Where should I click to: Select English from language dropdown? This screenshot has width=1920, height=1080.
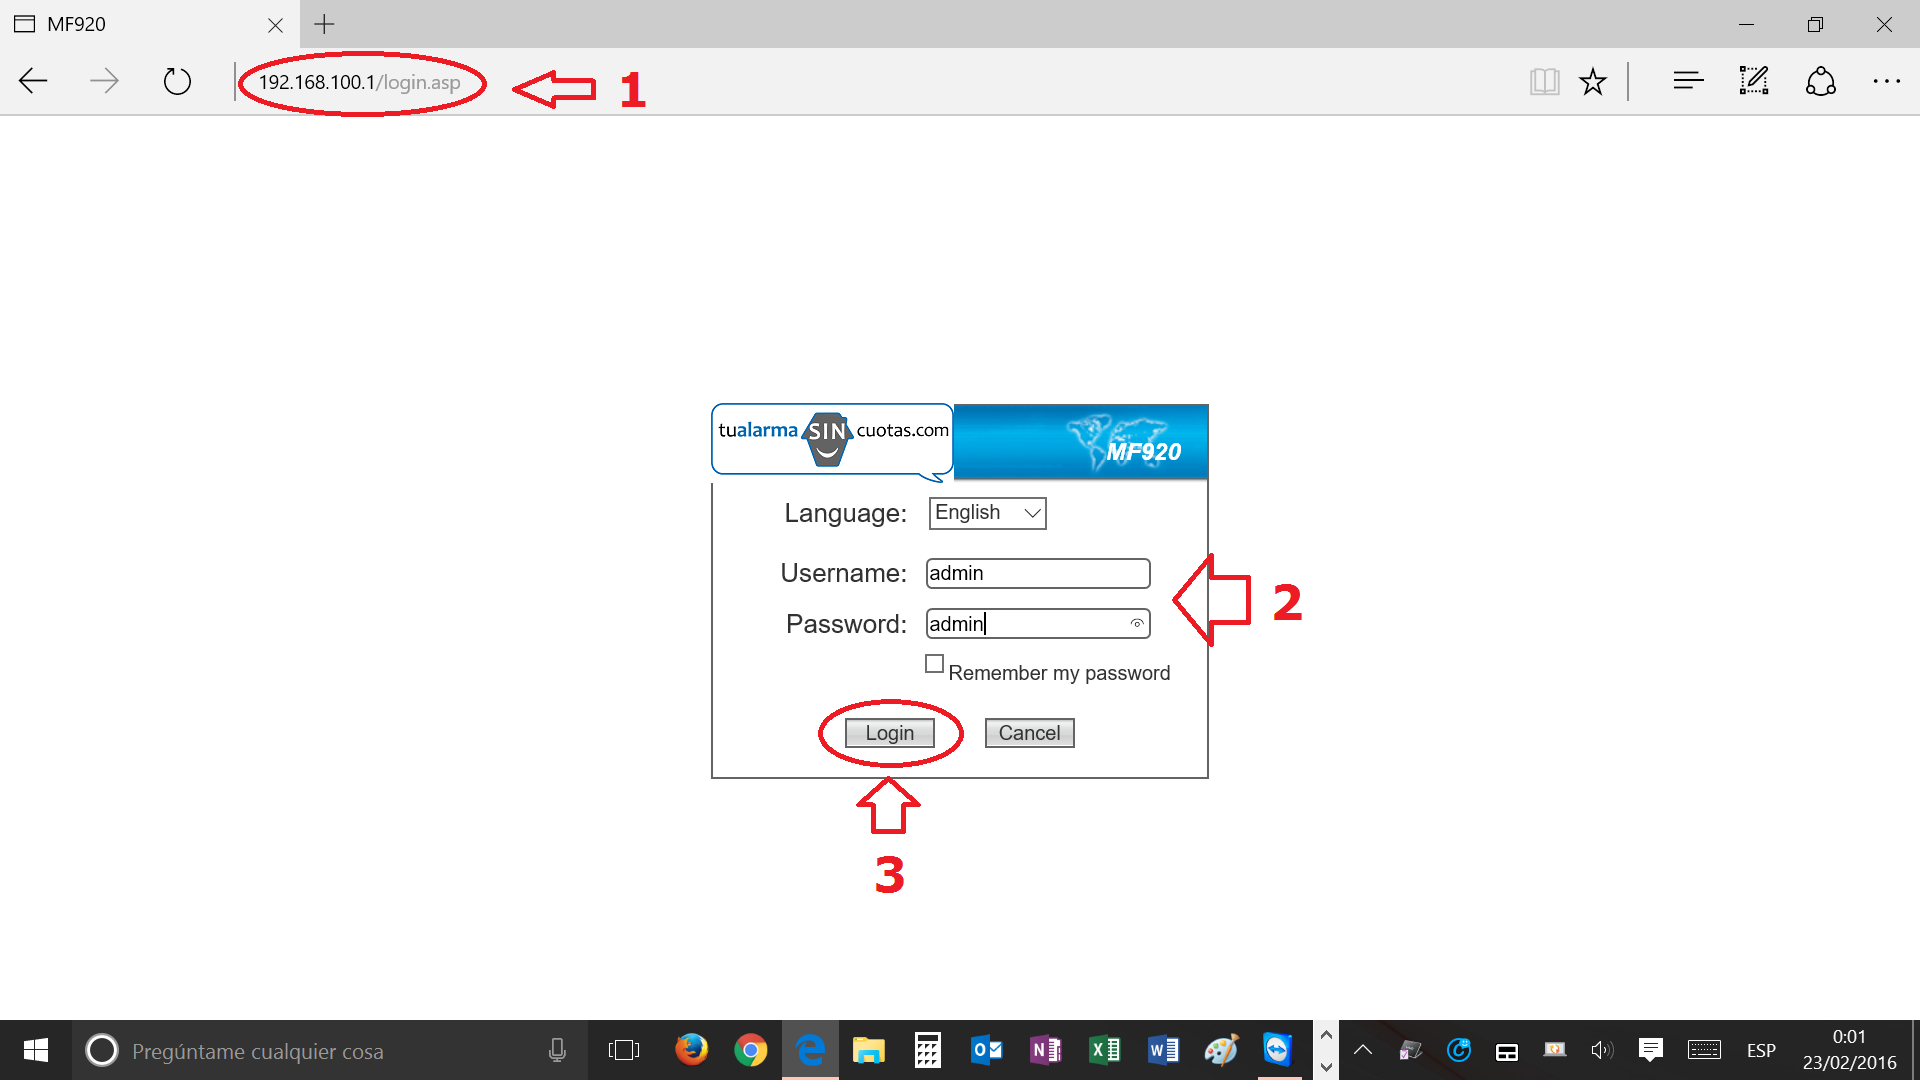pyautogui.click(x=985, y=512)
